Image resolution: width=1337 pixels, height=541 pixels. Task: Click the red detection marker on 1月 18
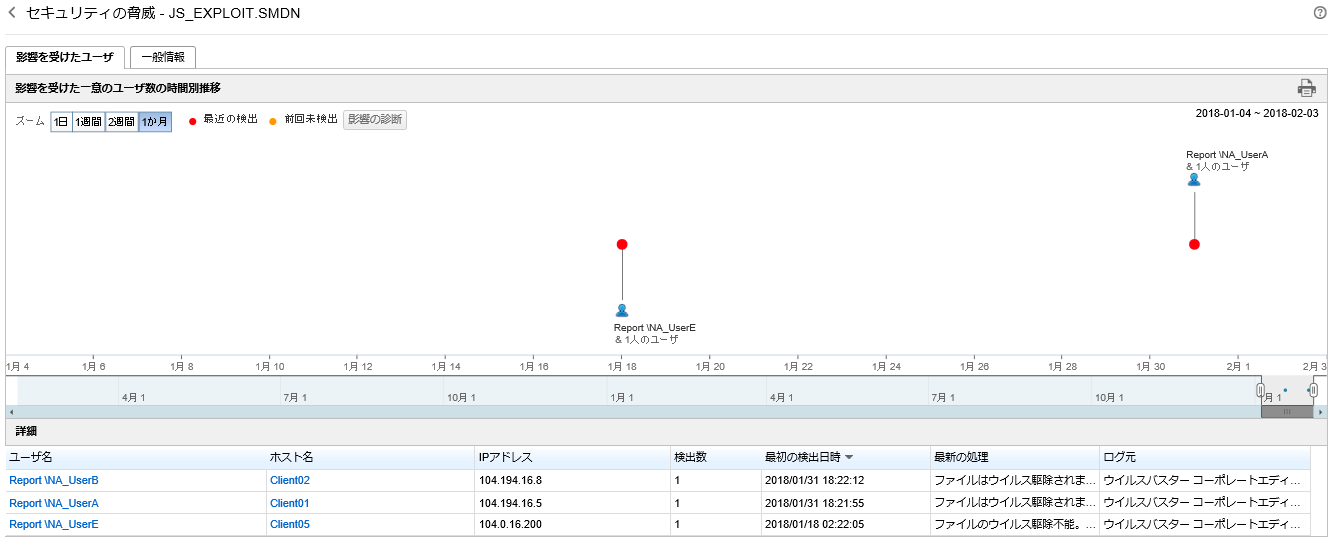[622, 244]
